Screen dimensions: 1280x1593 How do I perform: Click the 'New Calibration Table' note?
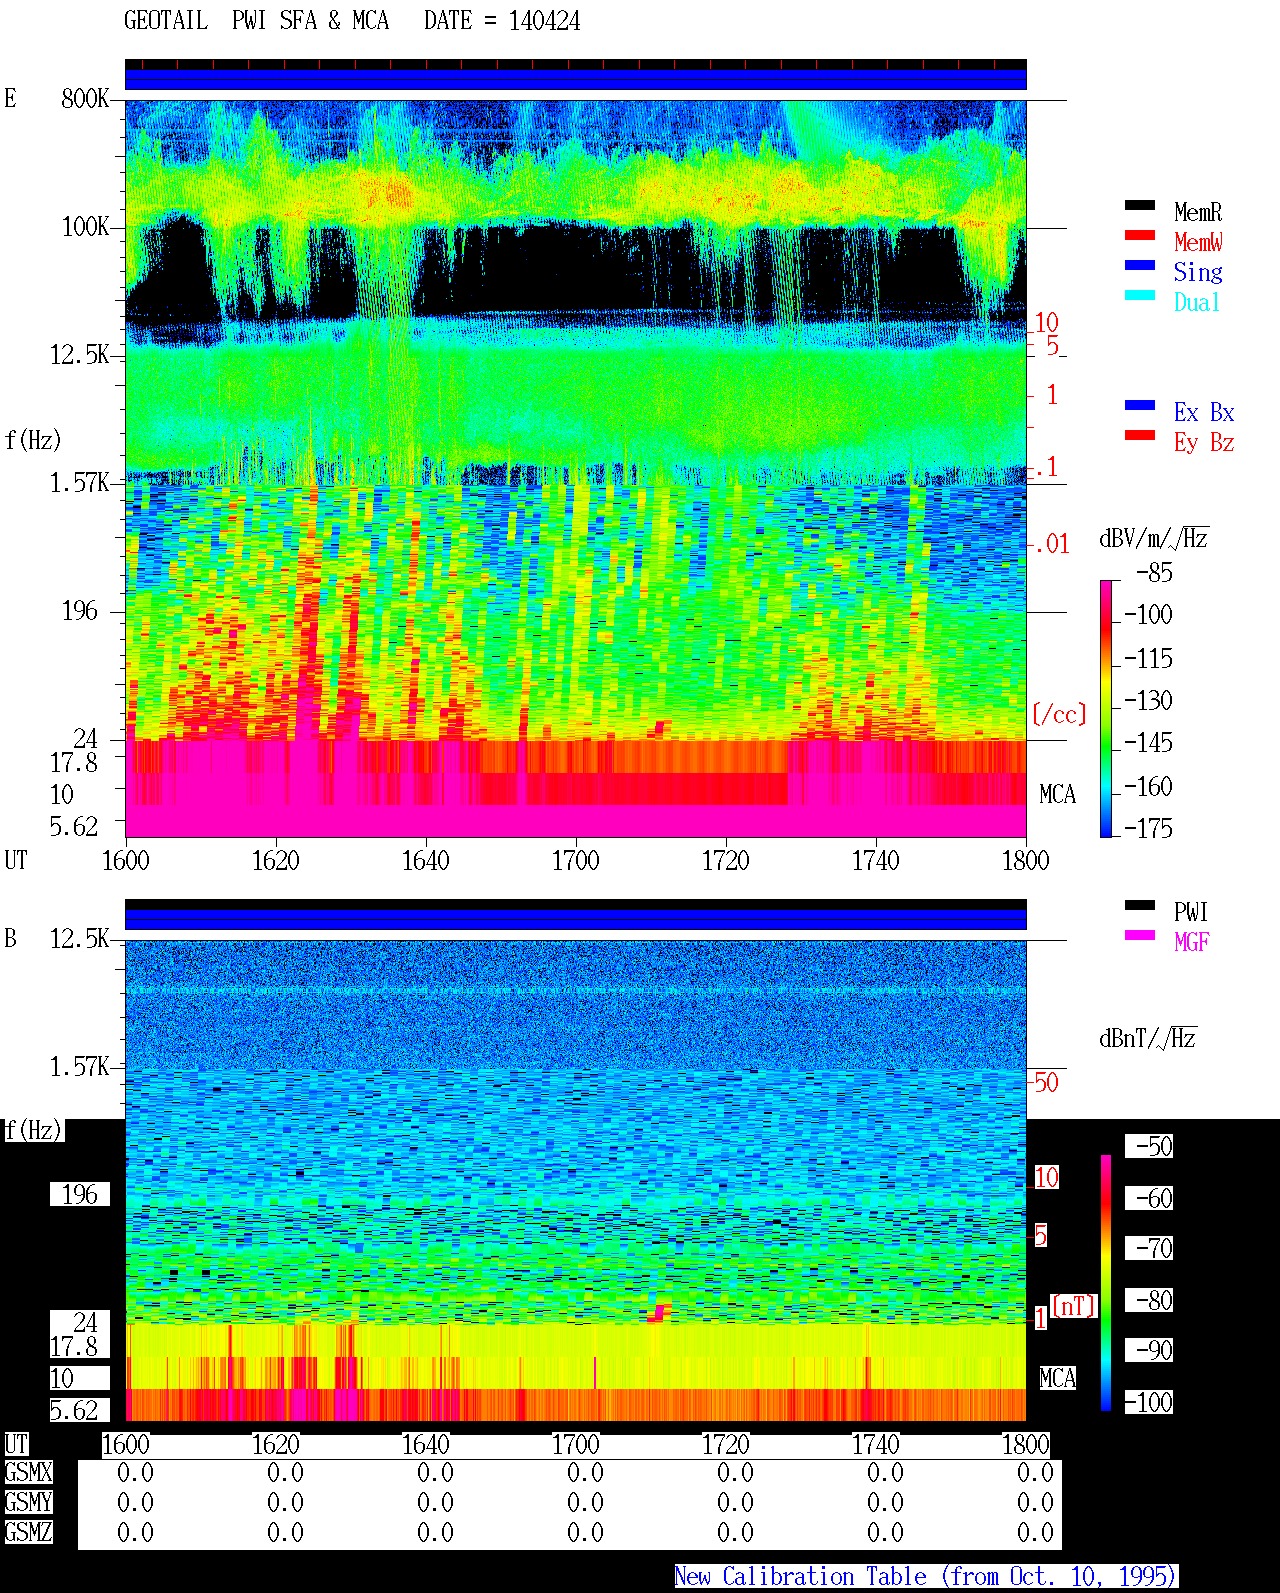point(926,1577)
